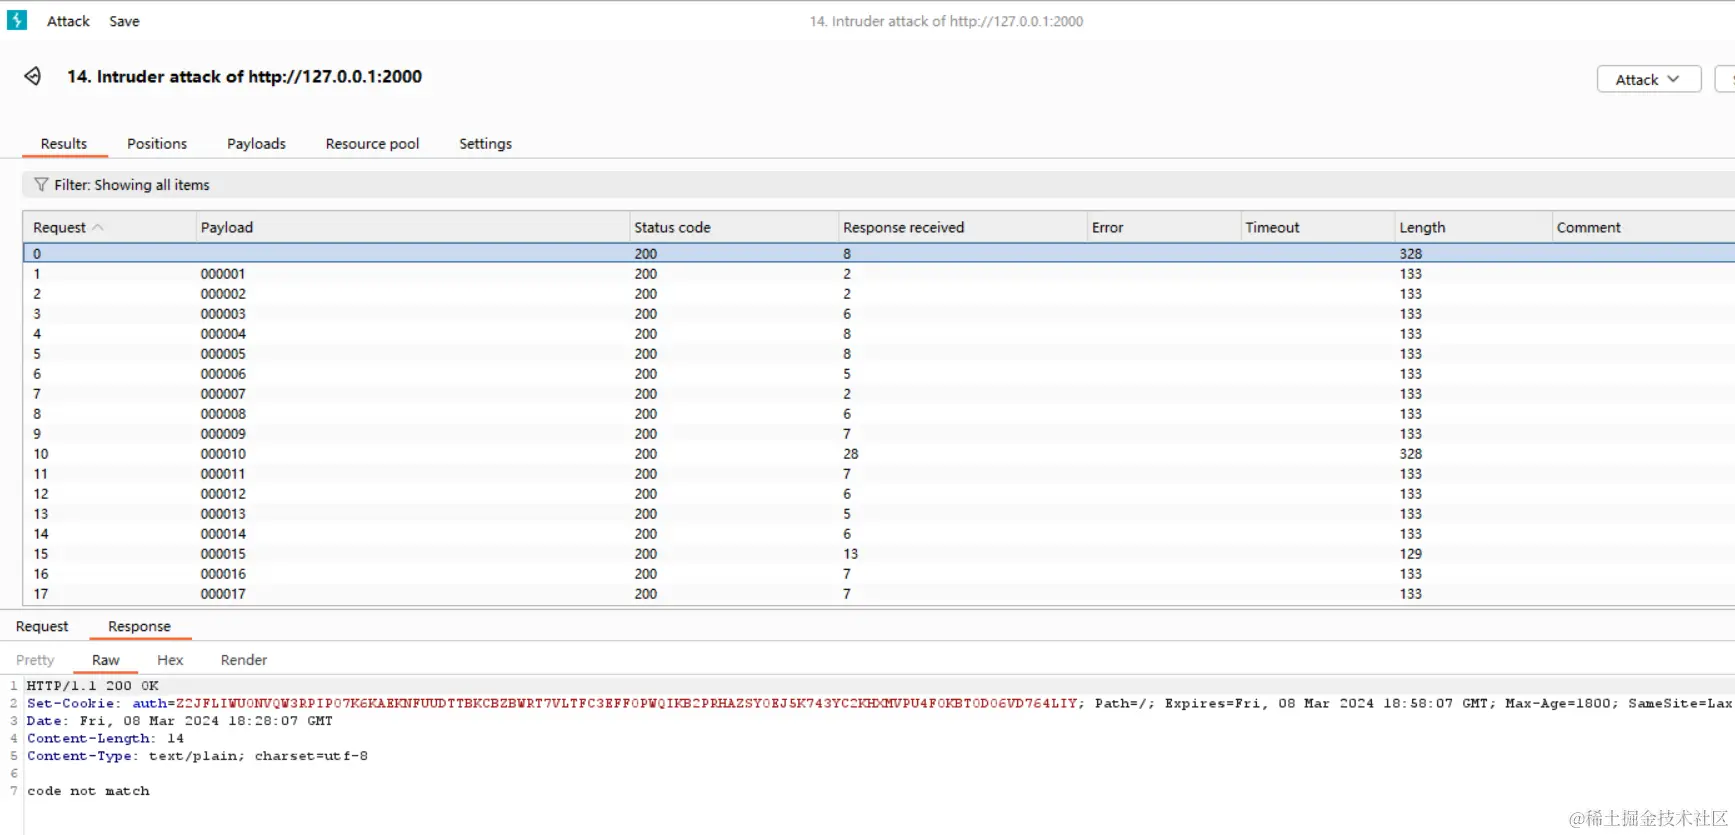Select the row with payload 000011
1735x835 pixels.
(878, 474)
